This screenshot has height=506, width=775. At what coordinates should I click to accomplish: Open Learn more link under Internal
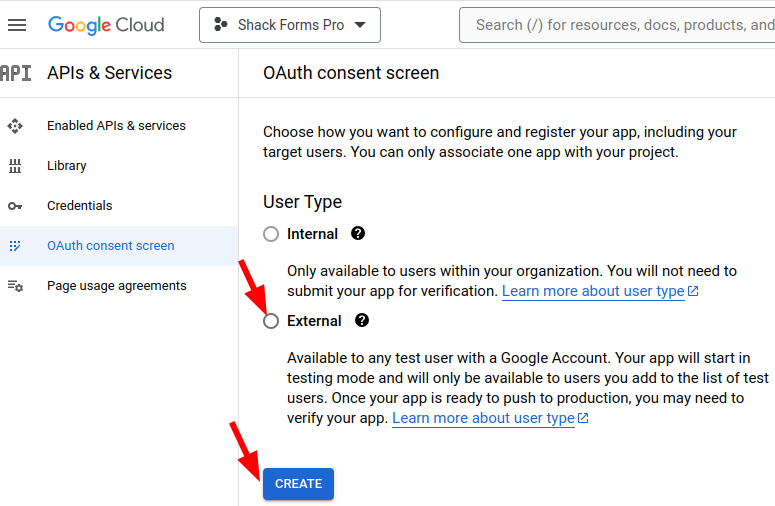pos(600,291)
